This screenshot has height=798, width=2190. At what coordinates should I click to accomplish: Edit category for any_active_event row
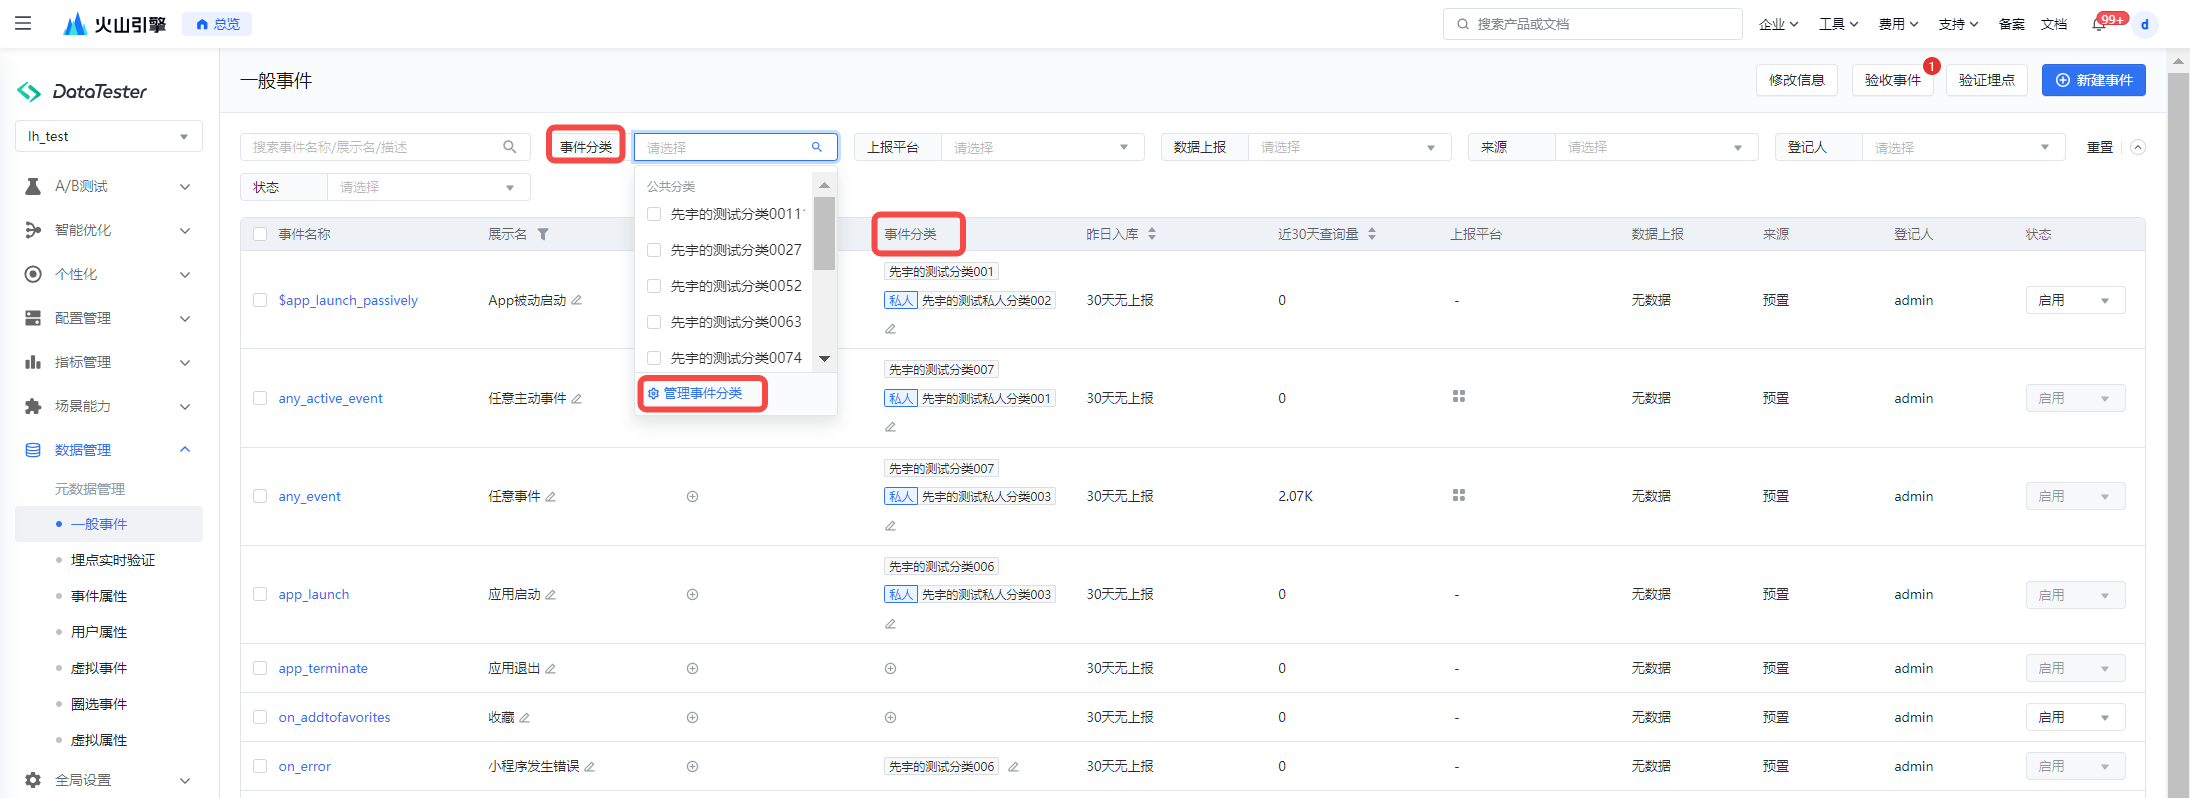point(890,427)
